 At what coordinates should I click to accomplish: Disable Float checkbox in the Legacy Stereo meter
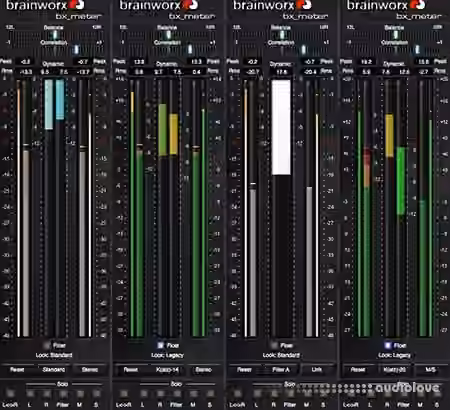point(160,345)
